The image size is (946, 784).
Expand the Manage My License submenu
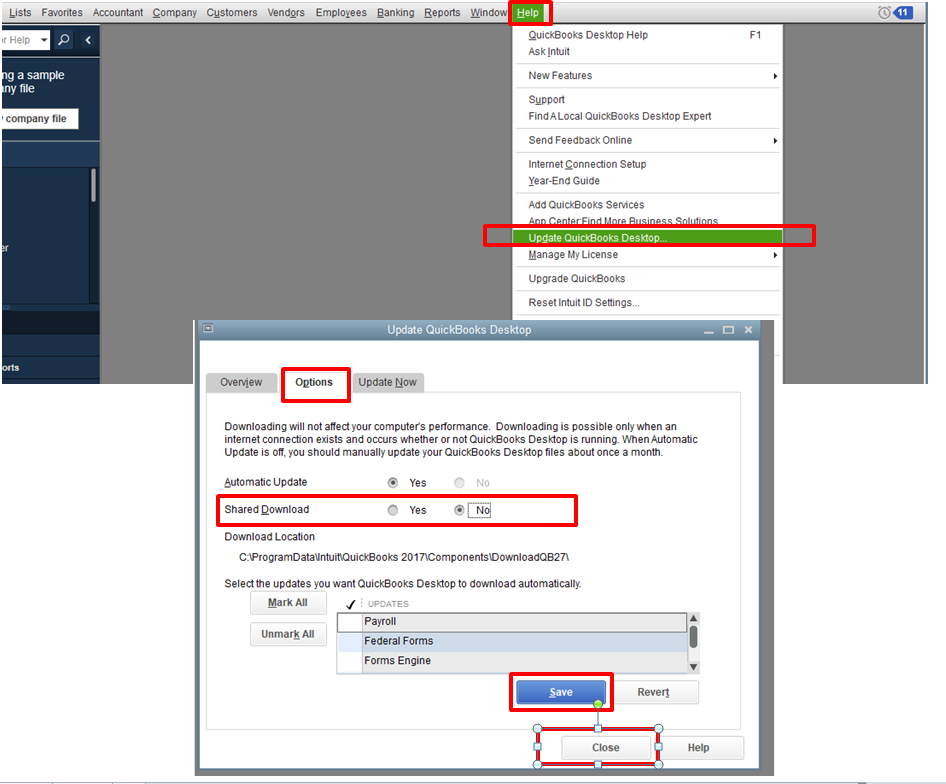[775, 255]
